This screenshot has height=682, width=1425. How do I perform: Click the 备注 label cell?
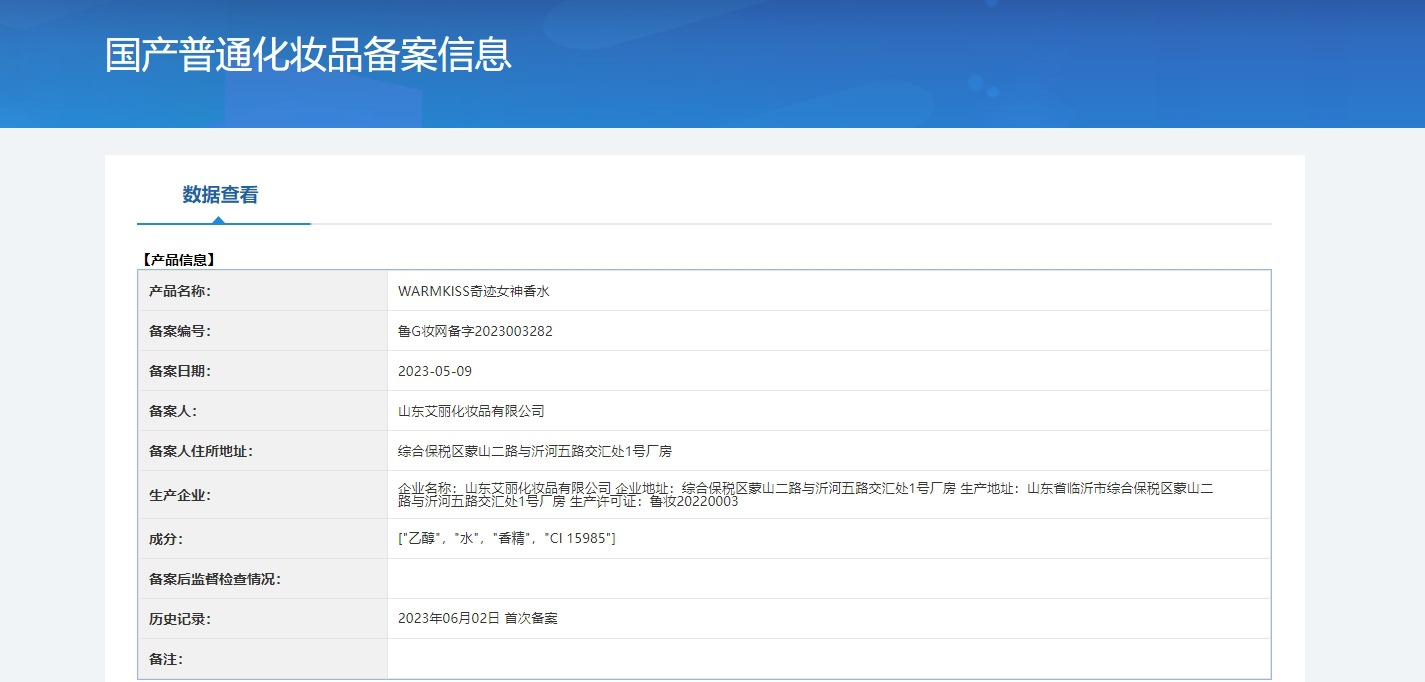coord(263,659)
